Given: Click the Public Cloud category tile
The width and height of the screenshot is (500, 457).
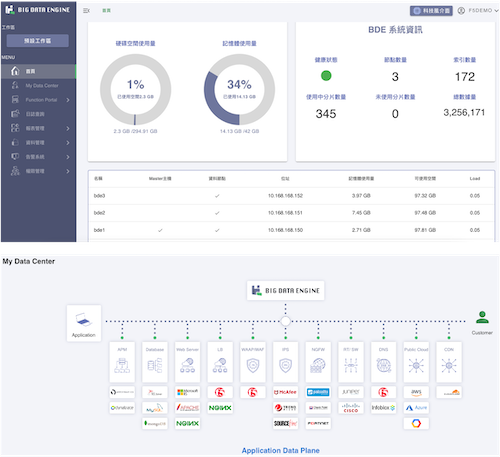Looking at the screenshot, I should pos(416,362).
